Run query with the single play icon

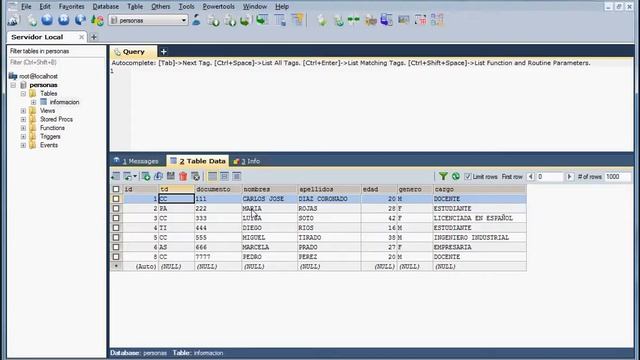pyautogui.click(x=47, y=20)
